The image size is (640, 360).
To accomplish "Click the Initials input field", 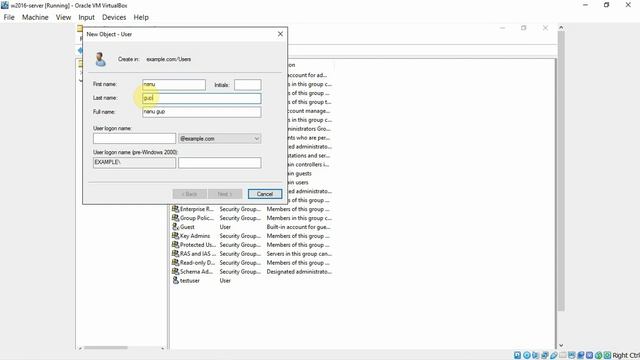I will click(x=248, y=84).
